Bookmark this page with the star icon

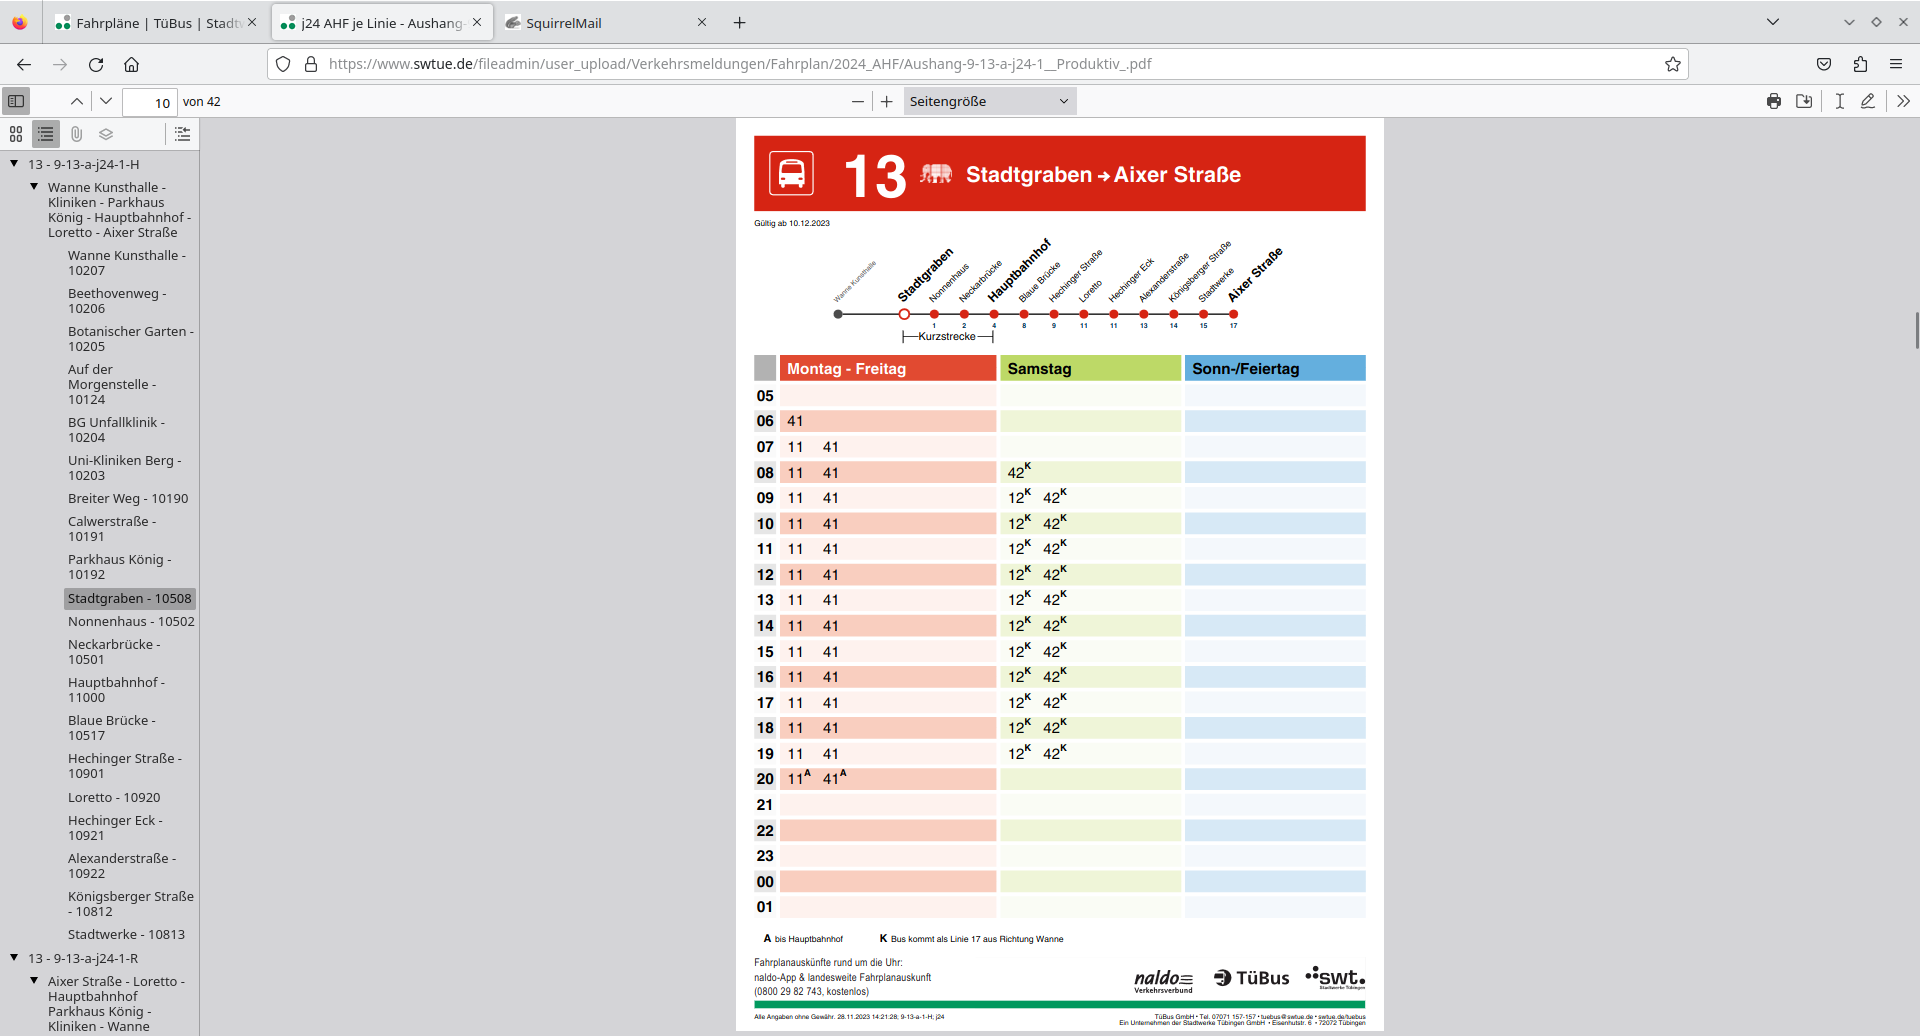point(1673,64)
